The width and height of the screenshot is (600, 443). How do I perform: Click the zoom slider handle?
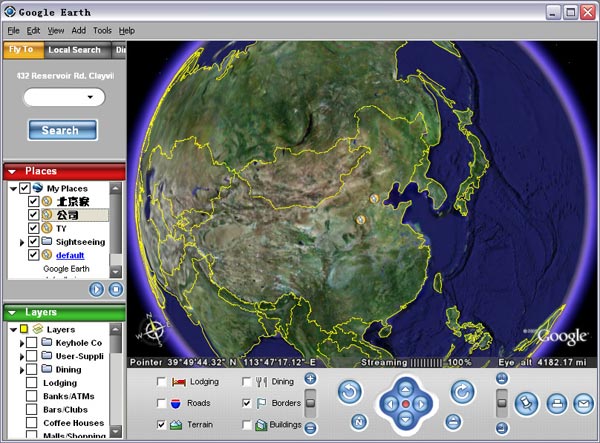point(310,403)
